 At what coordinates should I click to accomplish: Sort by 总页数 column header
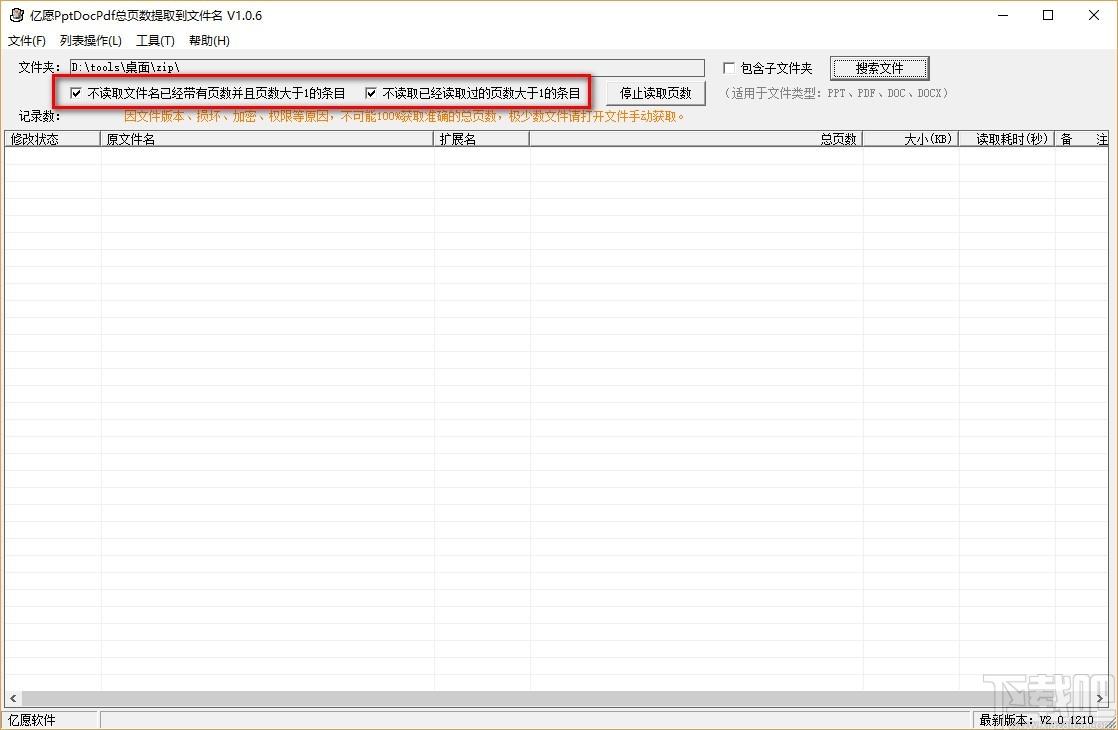696,139
